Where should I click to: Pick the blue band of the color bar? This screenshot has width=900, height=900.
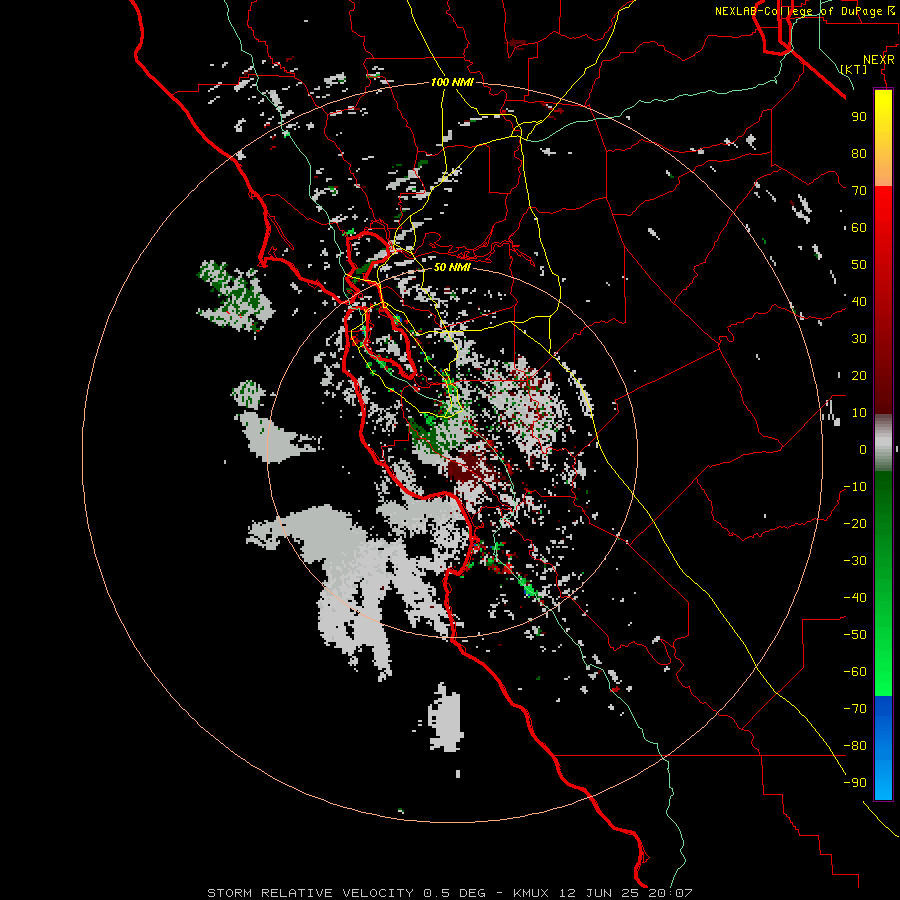883,748
